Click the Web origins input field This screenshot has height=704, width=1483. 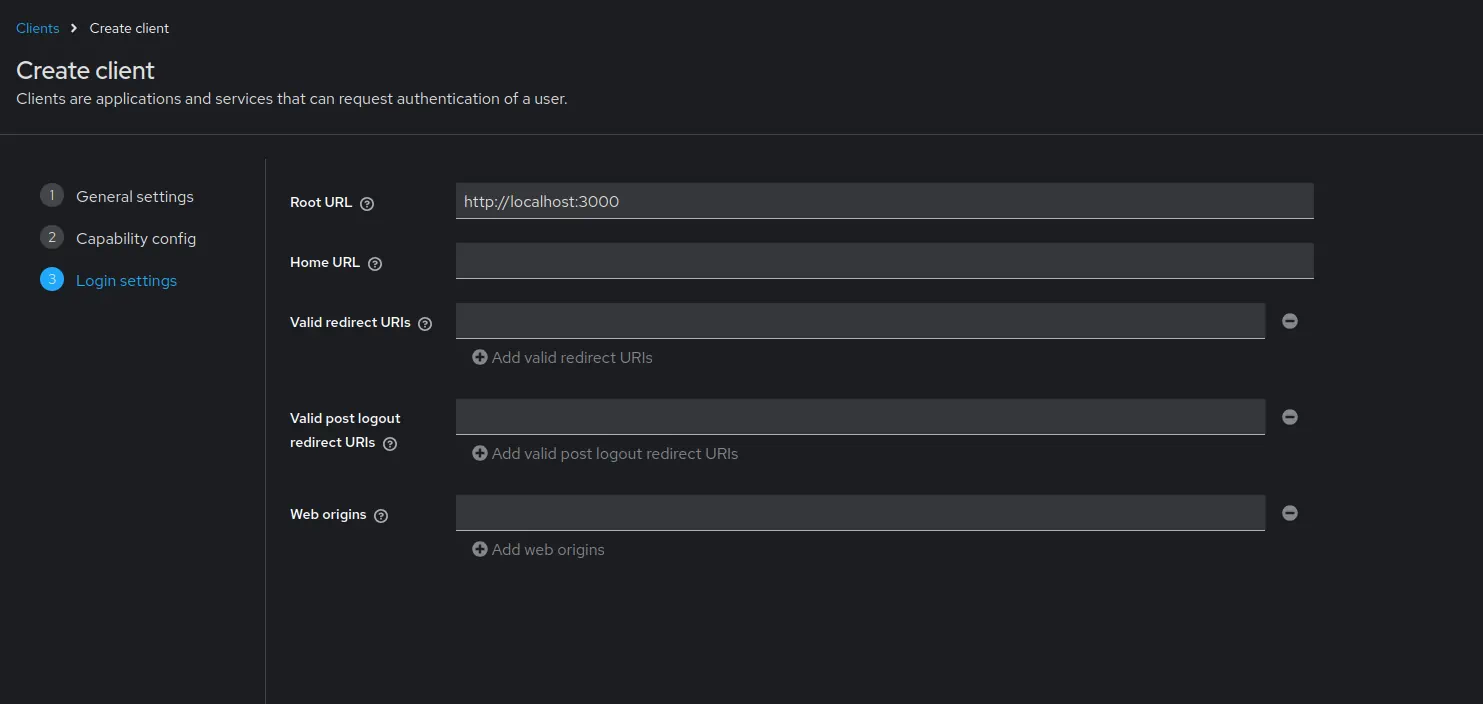tap(860, 513)
